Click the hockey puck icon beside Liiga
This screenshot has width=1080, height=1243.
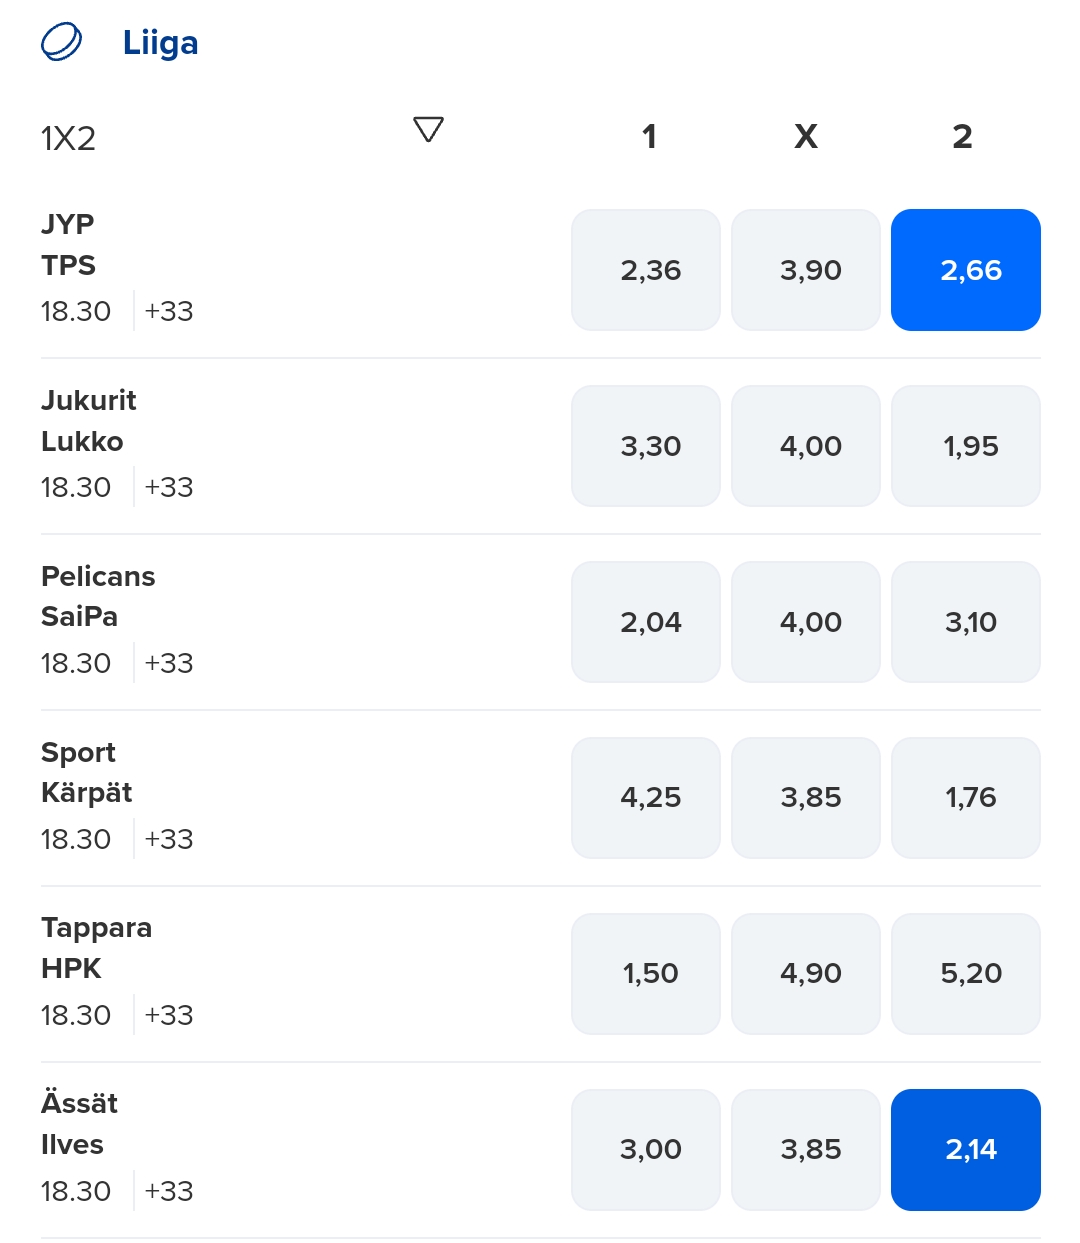(61, 43)
